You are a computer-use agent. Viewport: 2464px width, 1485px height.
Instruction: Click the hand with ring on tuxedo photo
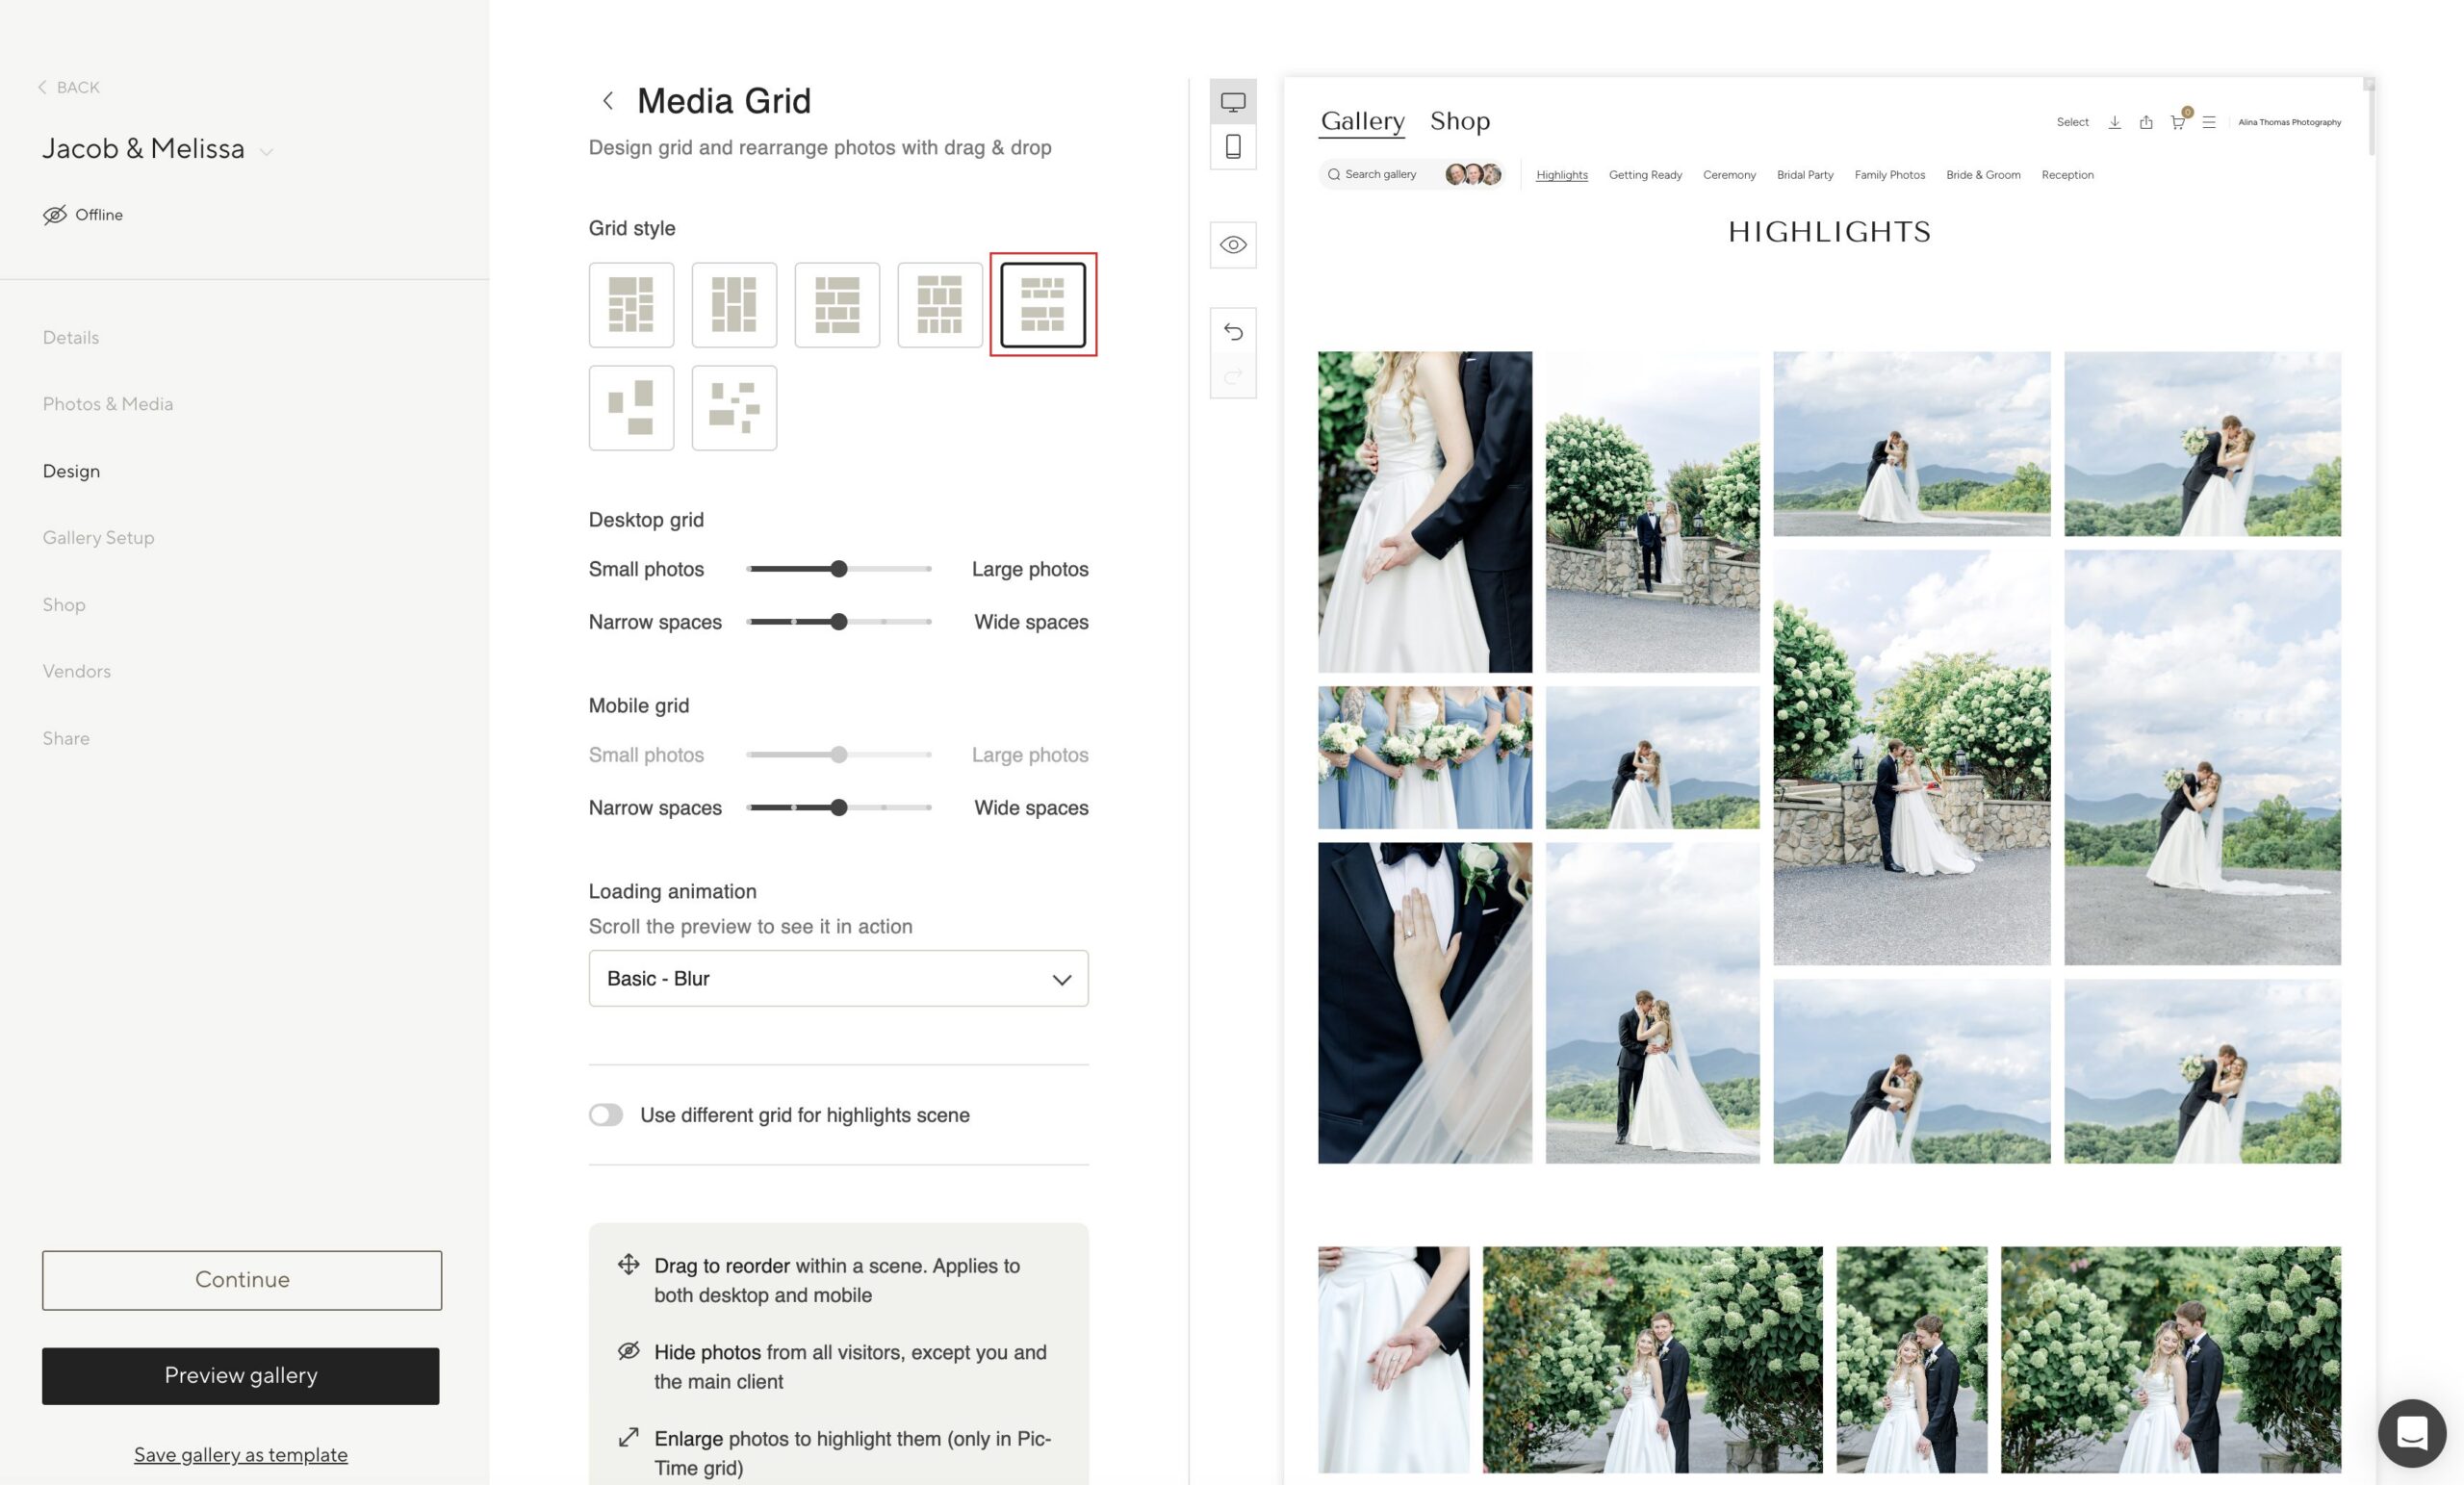pyautogui.click(x=1424, y=1002)
